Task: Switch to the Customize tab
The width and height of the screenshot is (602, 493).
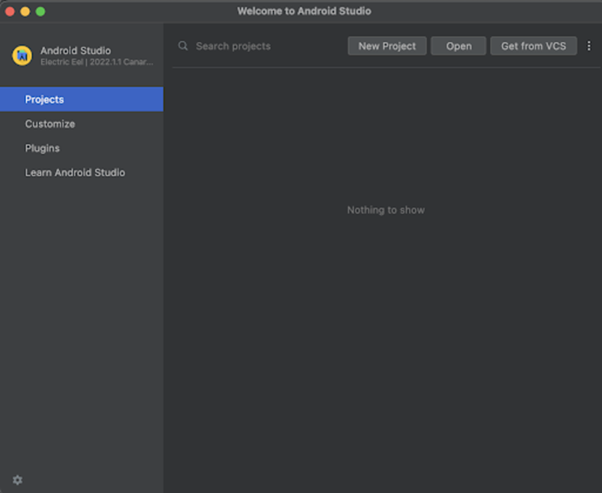Action: tap(50, 124)
